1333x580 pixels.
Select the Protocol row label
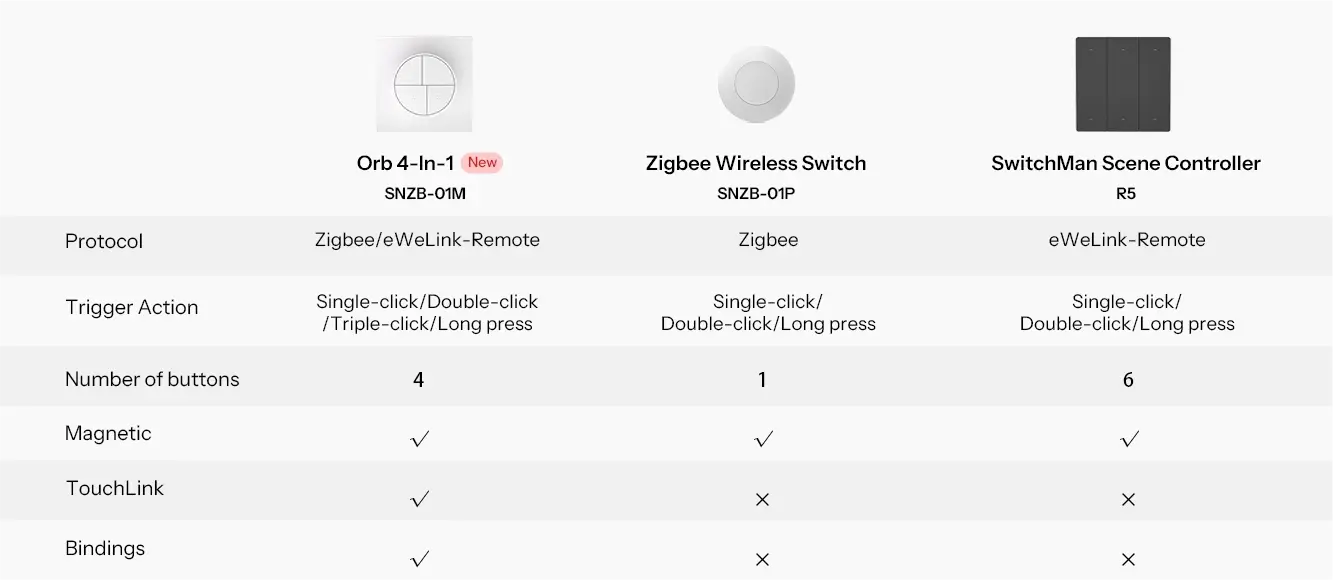(104, 241)
